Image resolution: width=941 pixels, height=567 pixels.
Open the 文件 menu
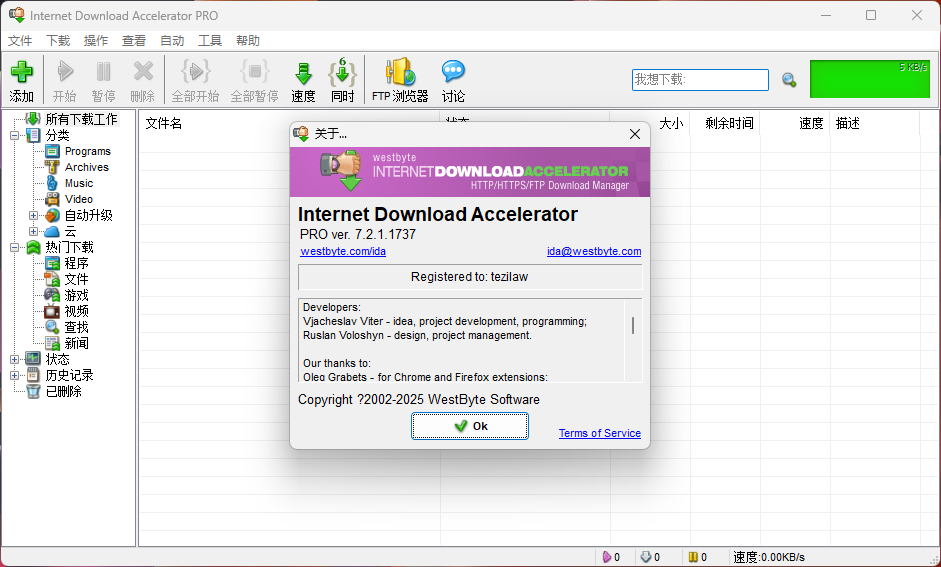[x=20, y=41]
